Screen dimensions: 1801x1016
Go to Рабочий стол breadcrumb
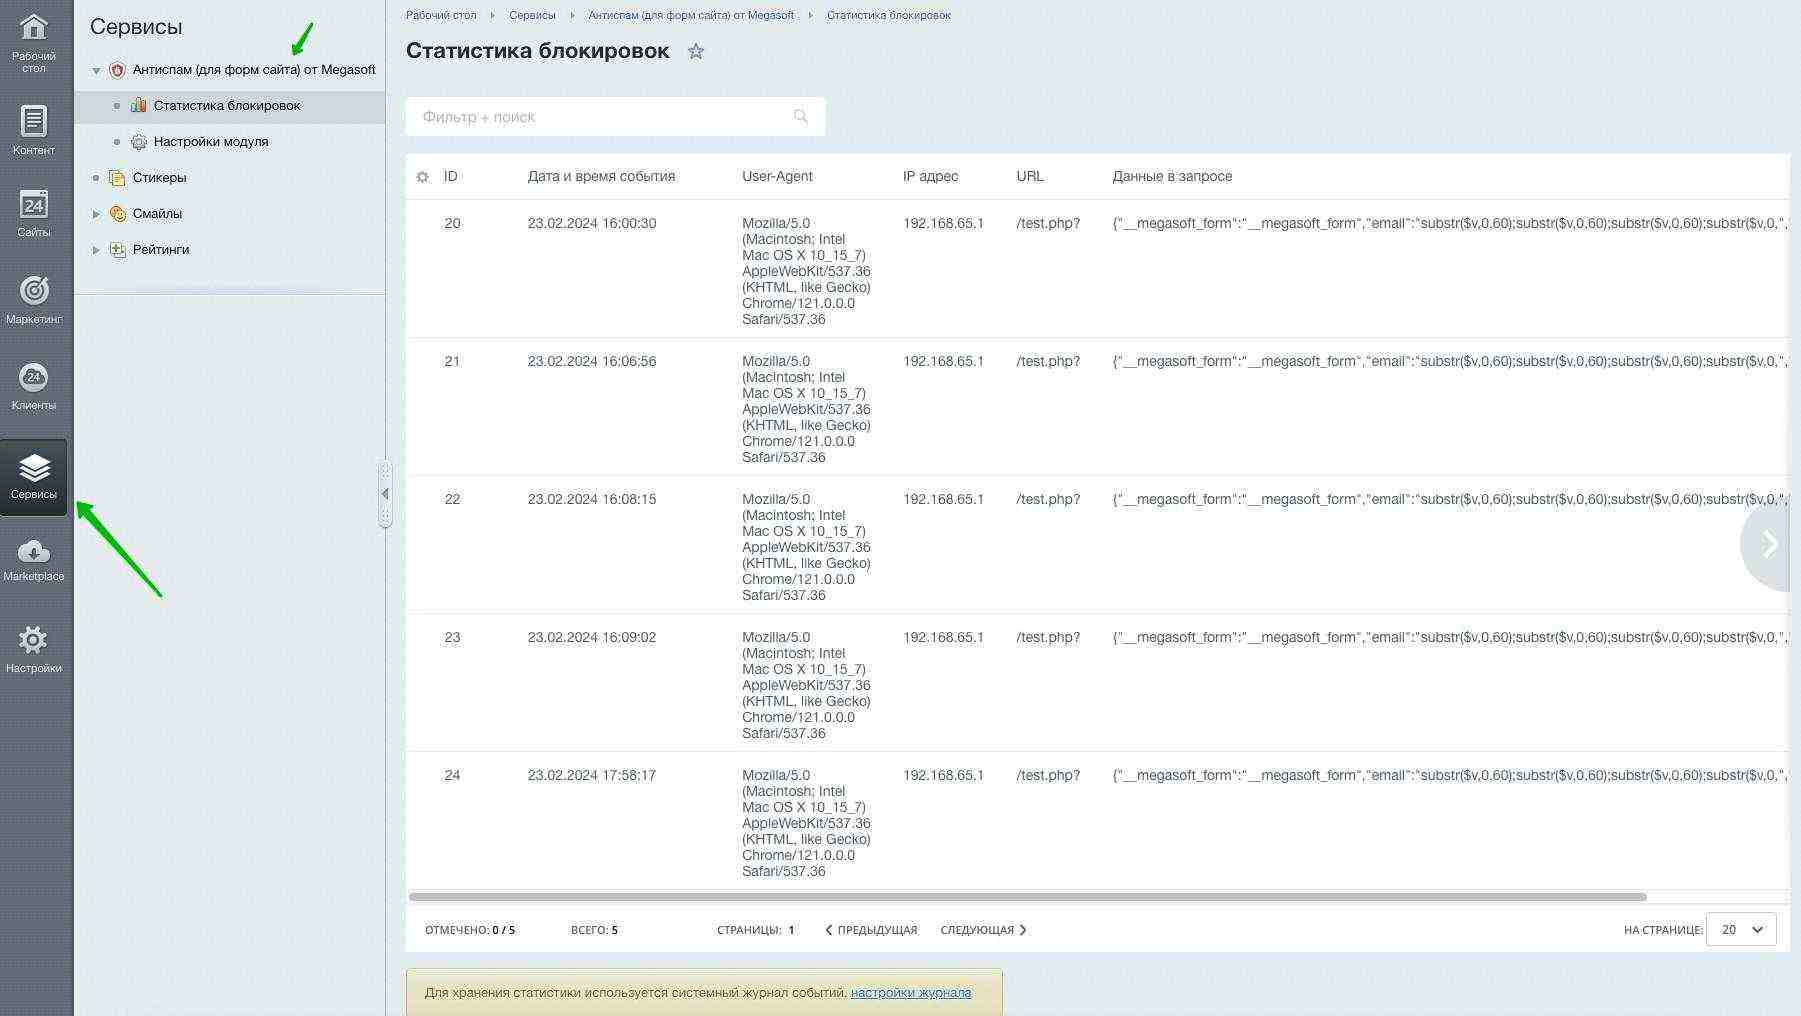[x=441, y=15]
